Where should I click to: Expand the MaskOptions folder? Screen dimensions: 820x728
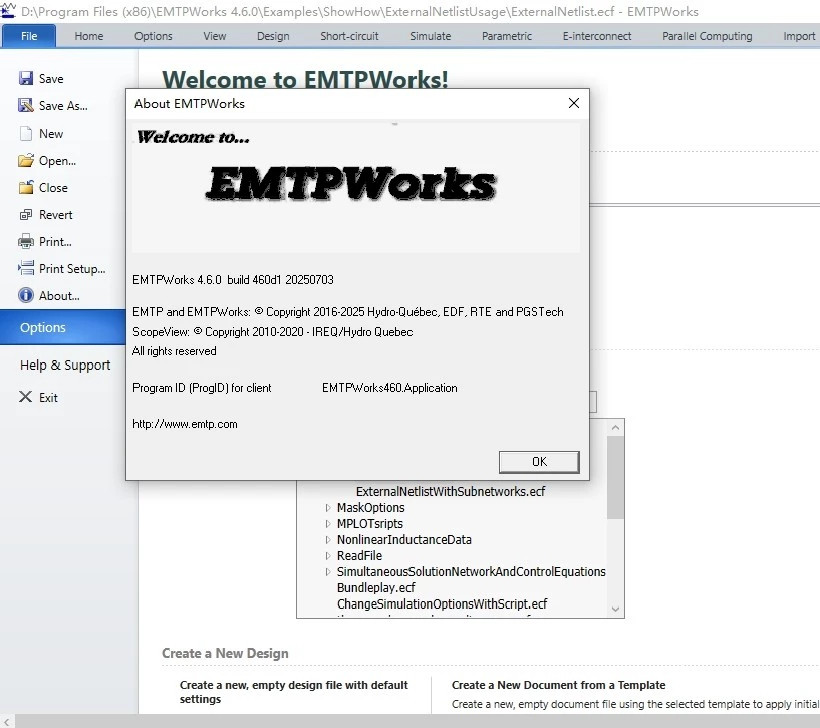tap(328, 507)
